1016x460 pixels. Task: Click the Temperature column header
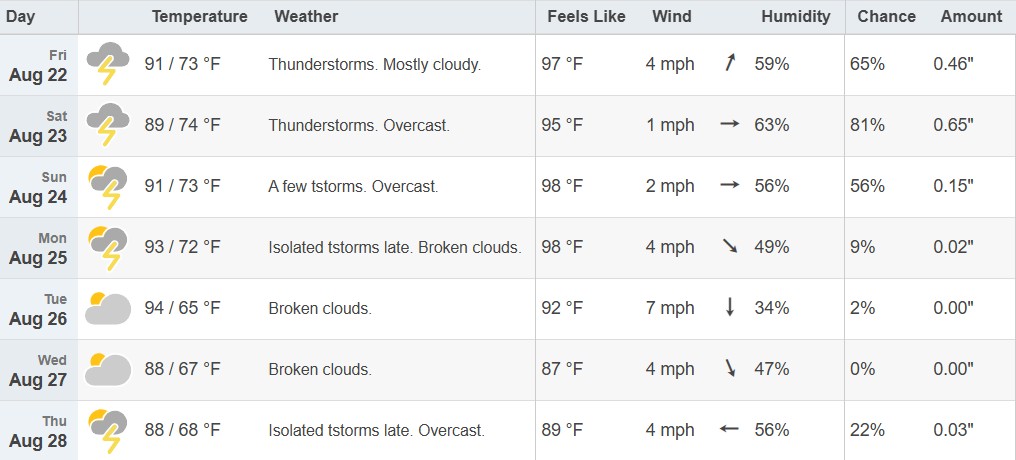click(x=200, y=17)
